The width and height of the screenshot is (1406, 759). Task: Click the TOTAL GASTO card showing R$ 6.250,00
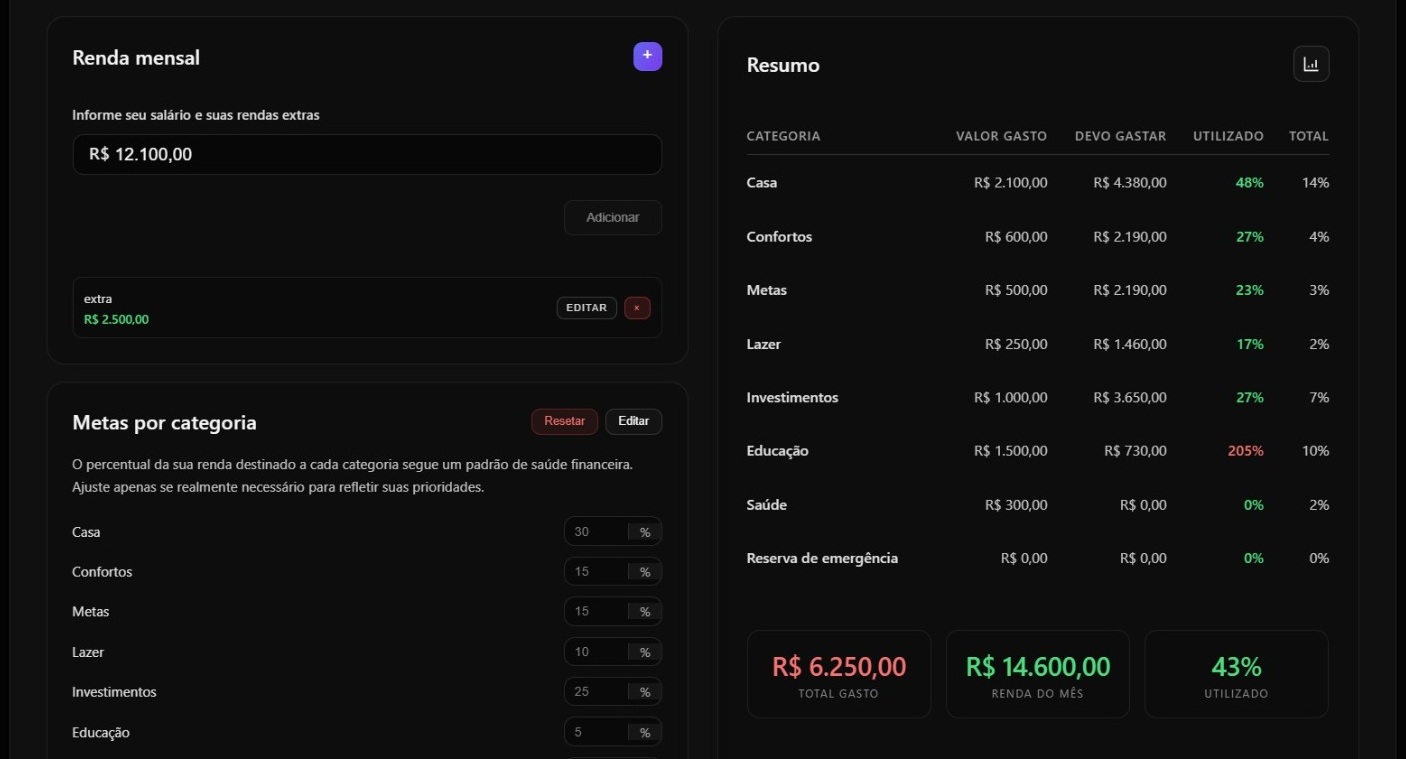(838, 672)
